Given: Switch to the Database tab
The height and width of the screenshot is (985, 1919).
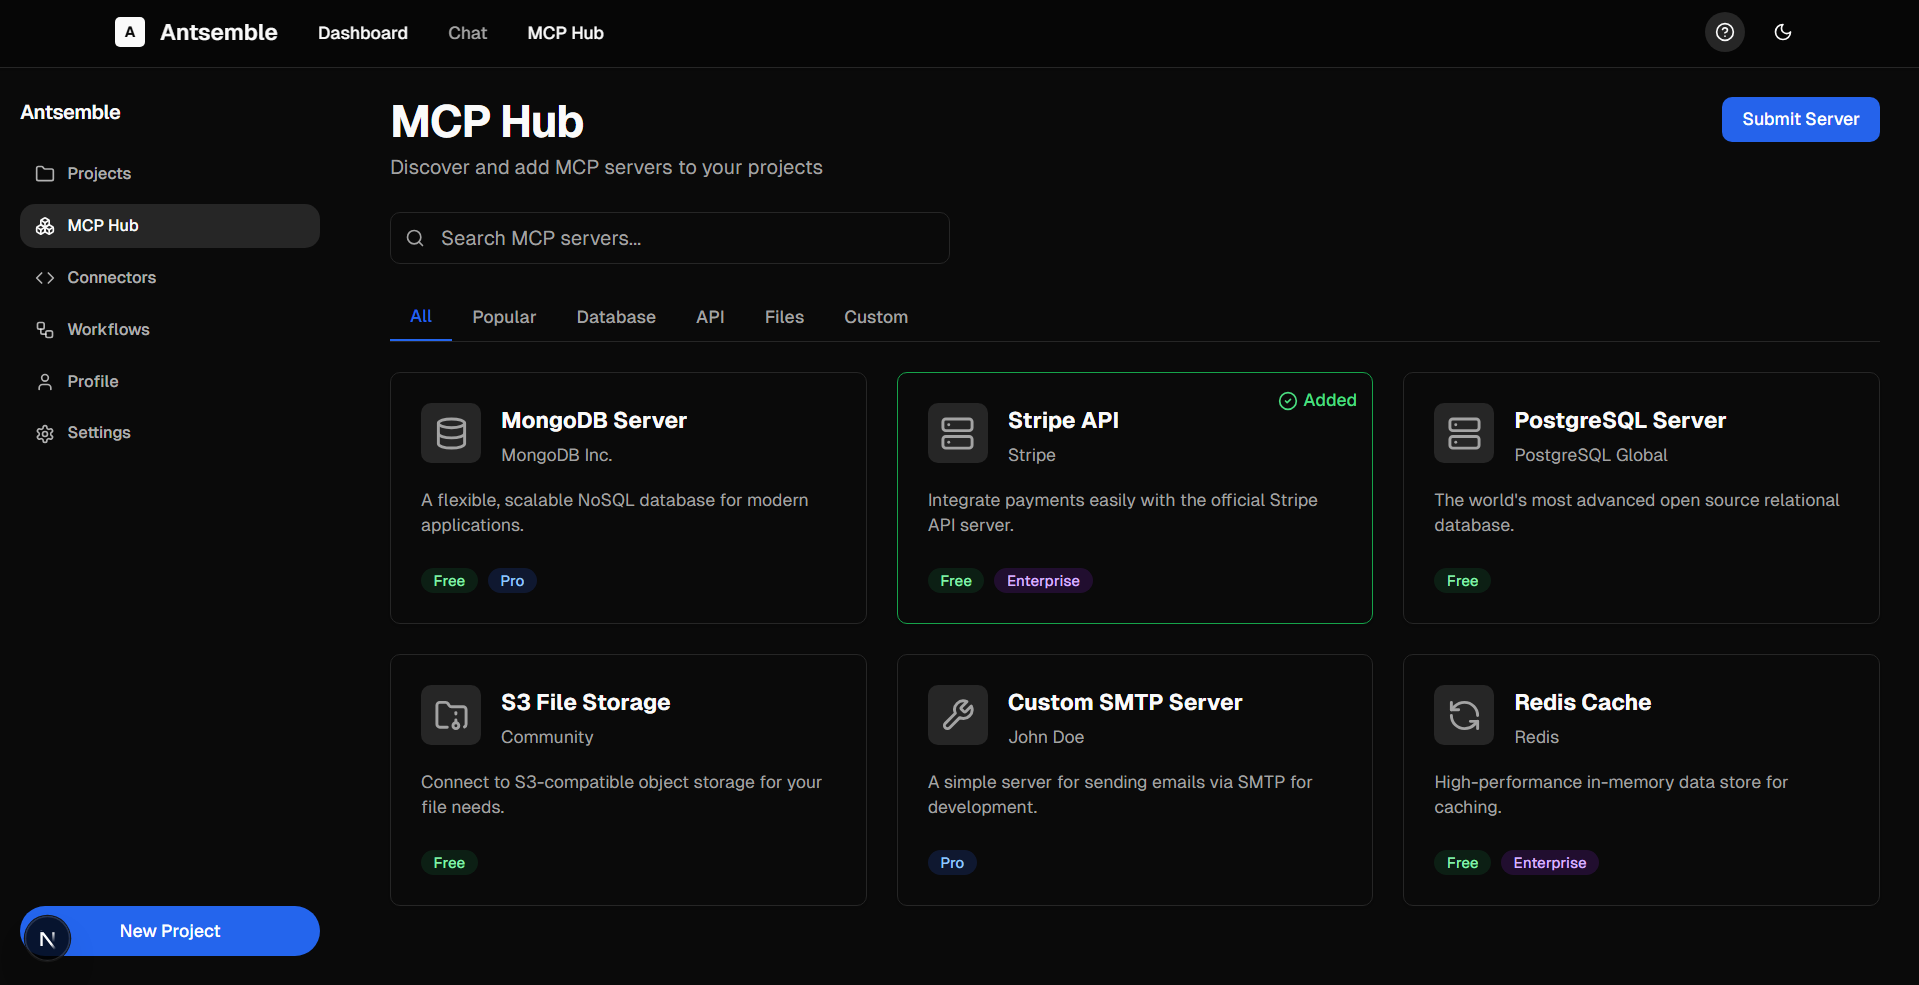Looking at the screenshot, I should 615,316.
